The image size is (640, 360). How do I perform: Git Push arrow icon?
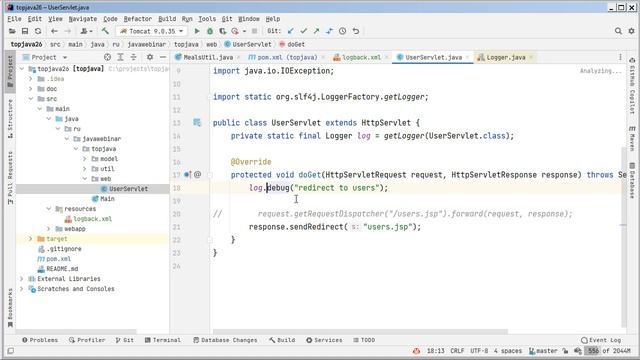pos(316,31)
